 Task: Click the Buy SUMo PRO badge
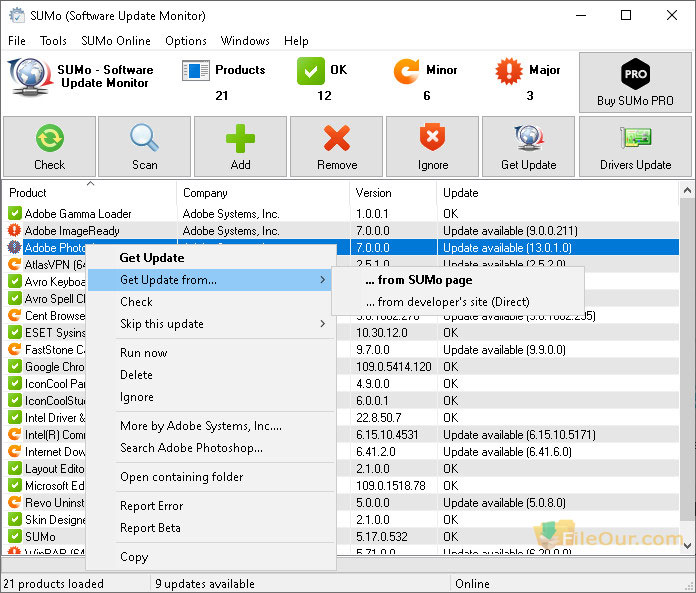pyautogui.click(x=635, y=82)
